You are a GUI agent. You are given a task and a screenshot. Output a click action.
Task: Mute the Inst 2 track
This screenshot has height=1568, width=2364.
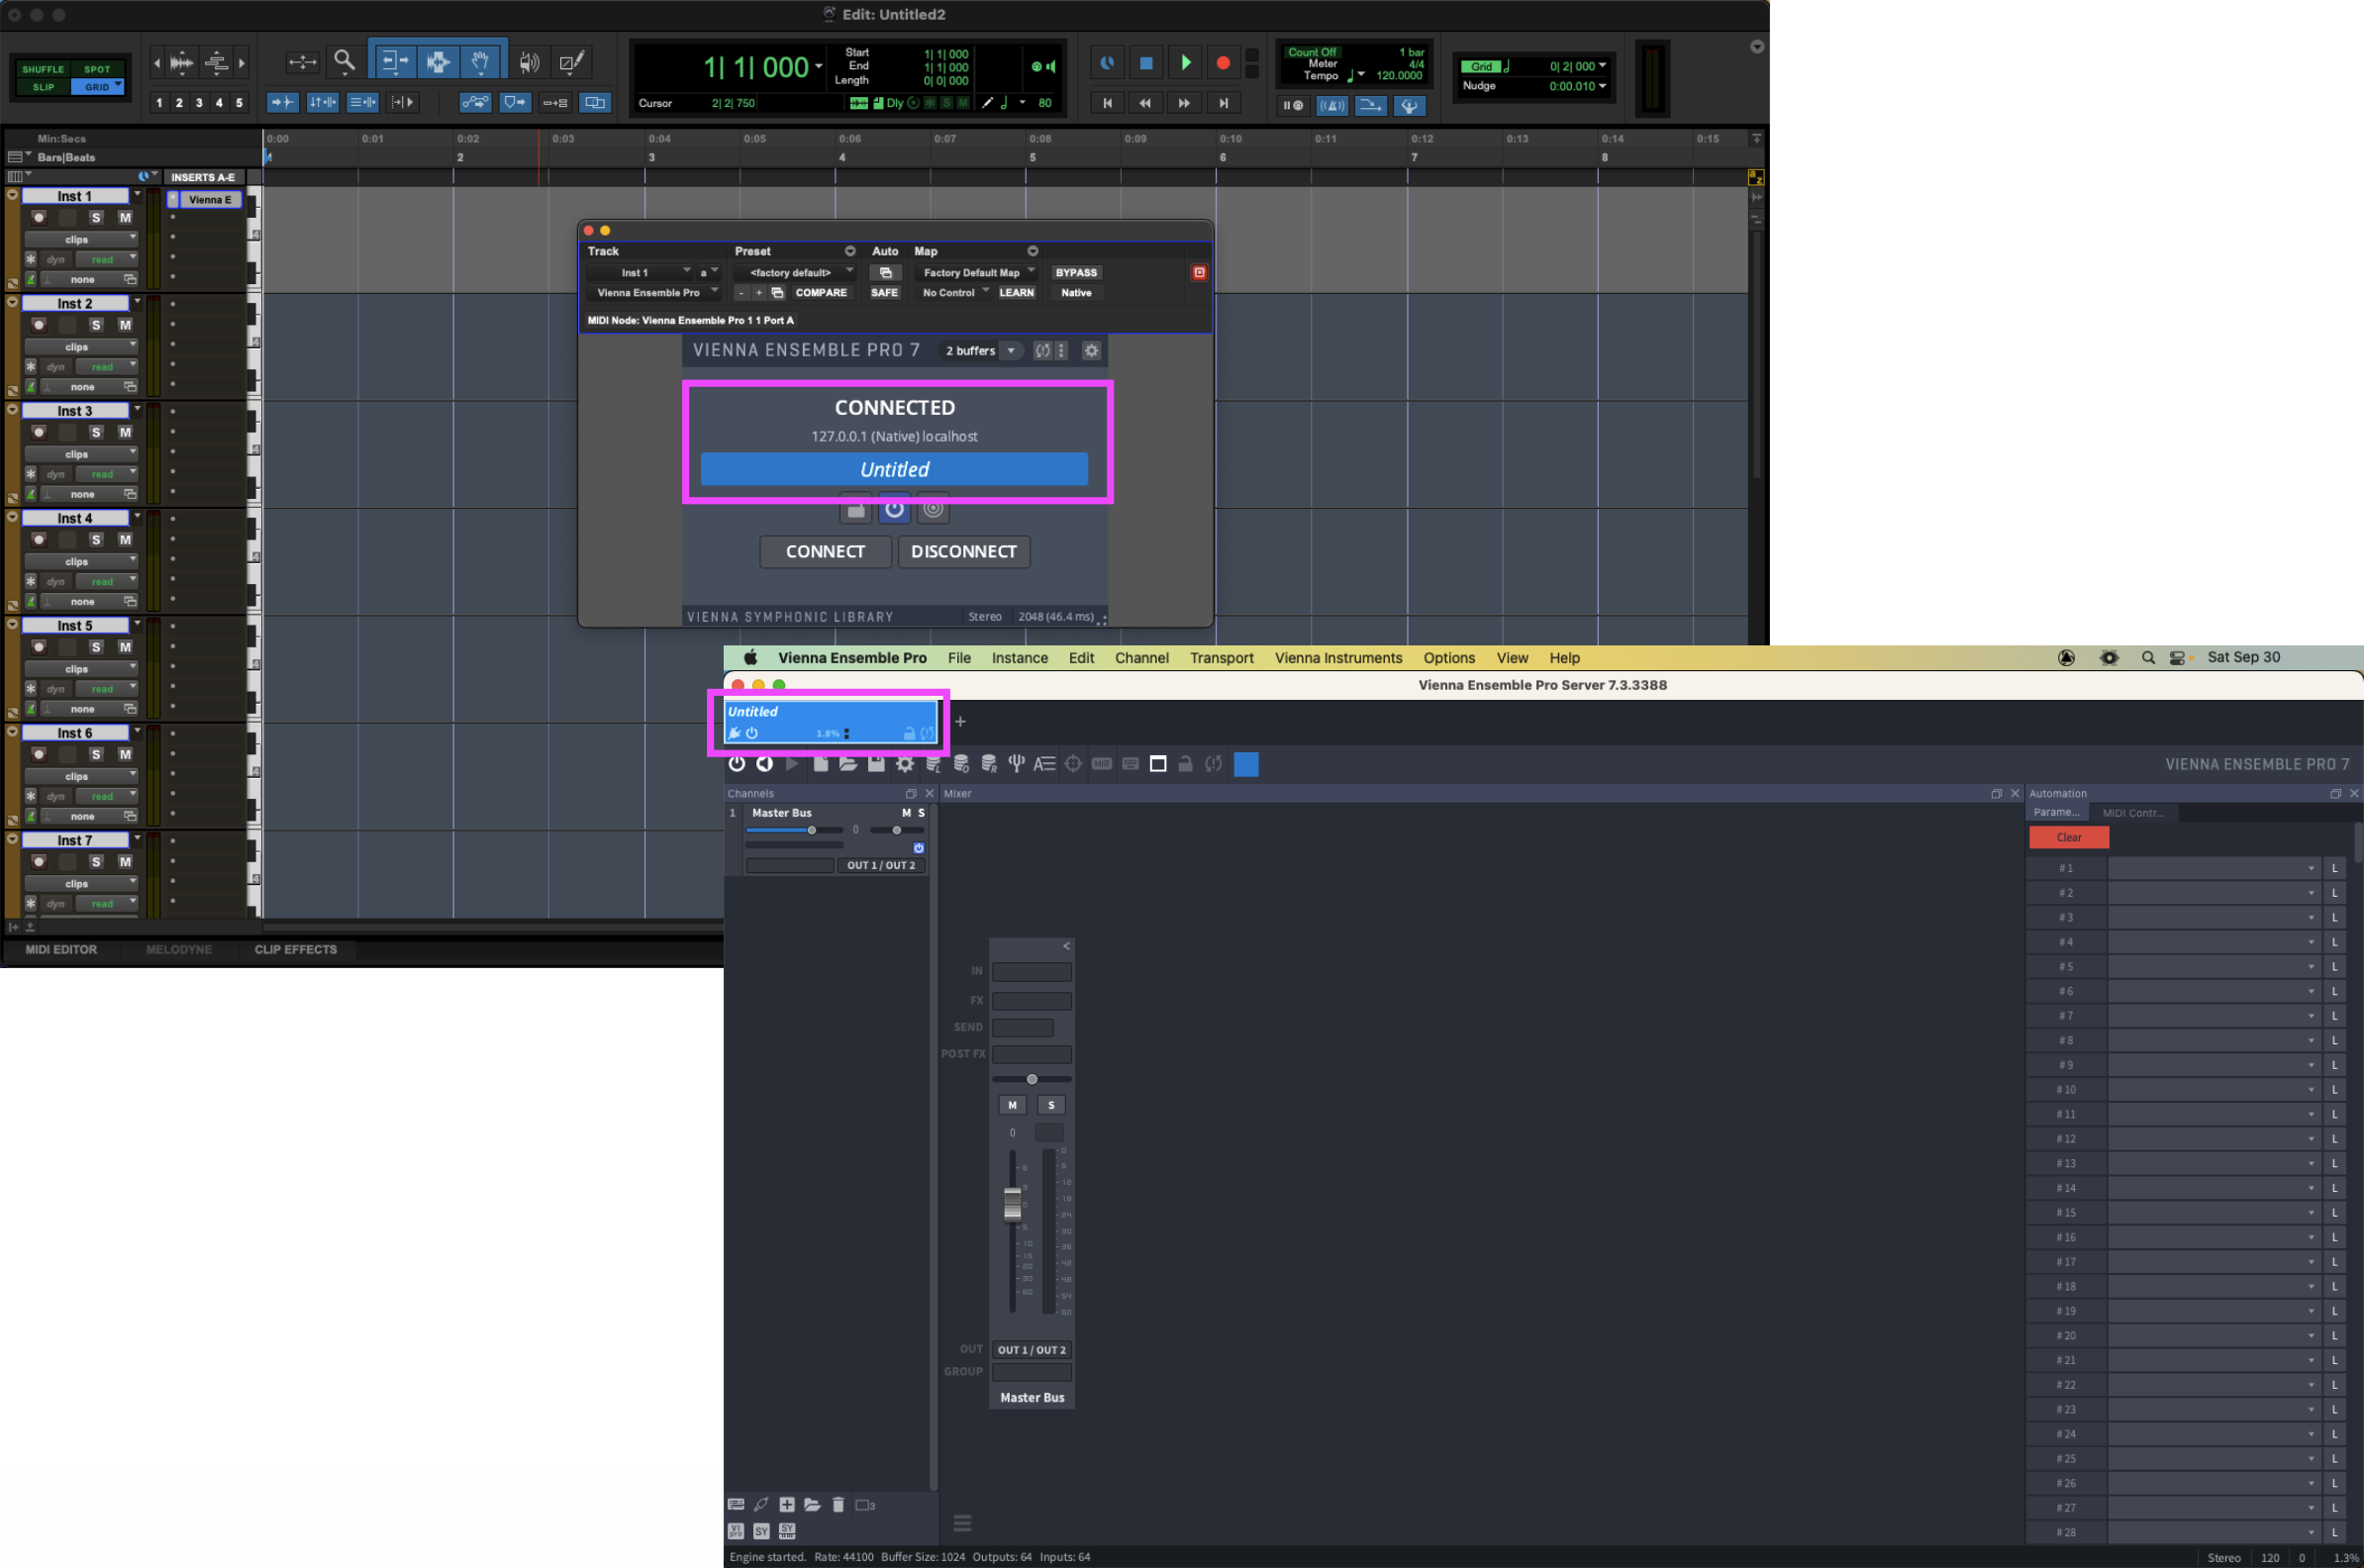[125, 325]
